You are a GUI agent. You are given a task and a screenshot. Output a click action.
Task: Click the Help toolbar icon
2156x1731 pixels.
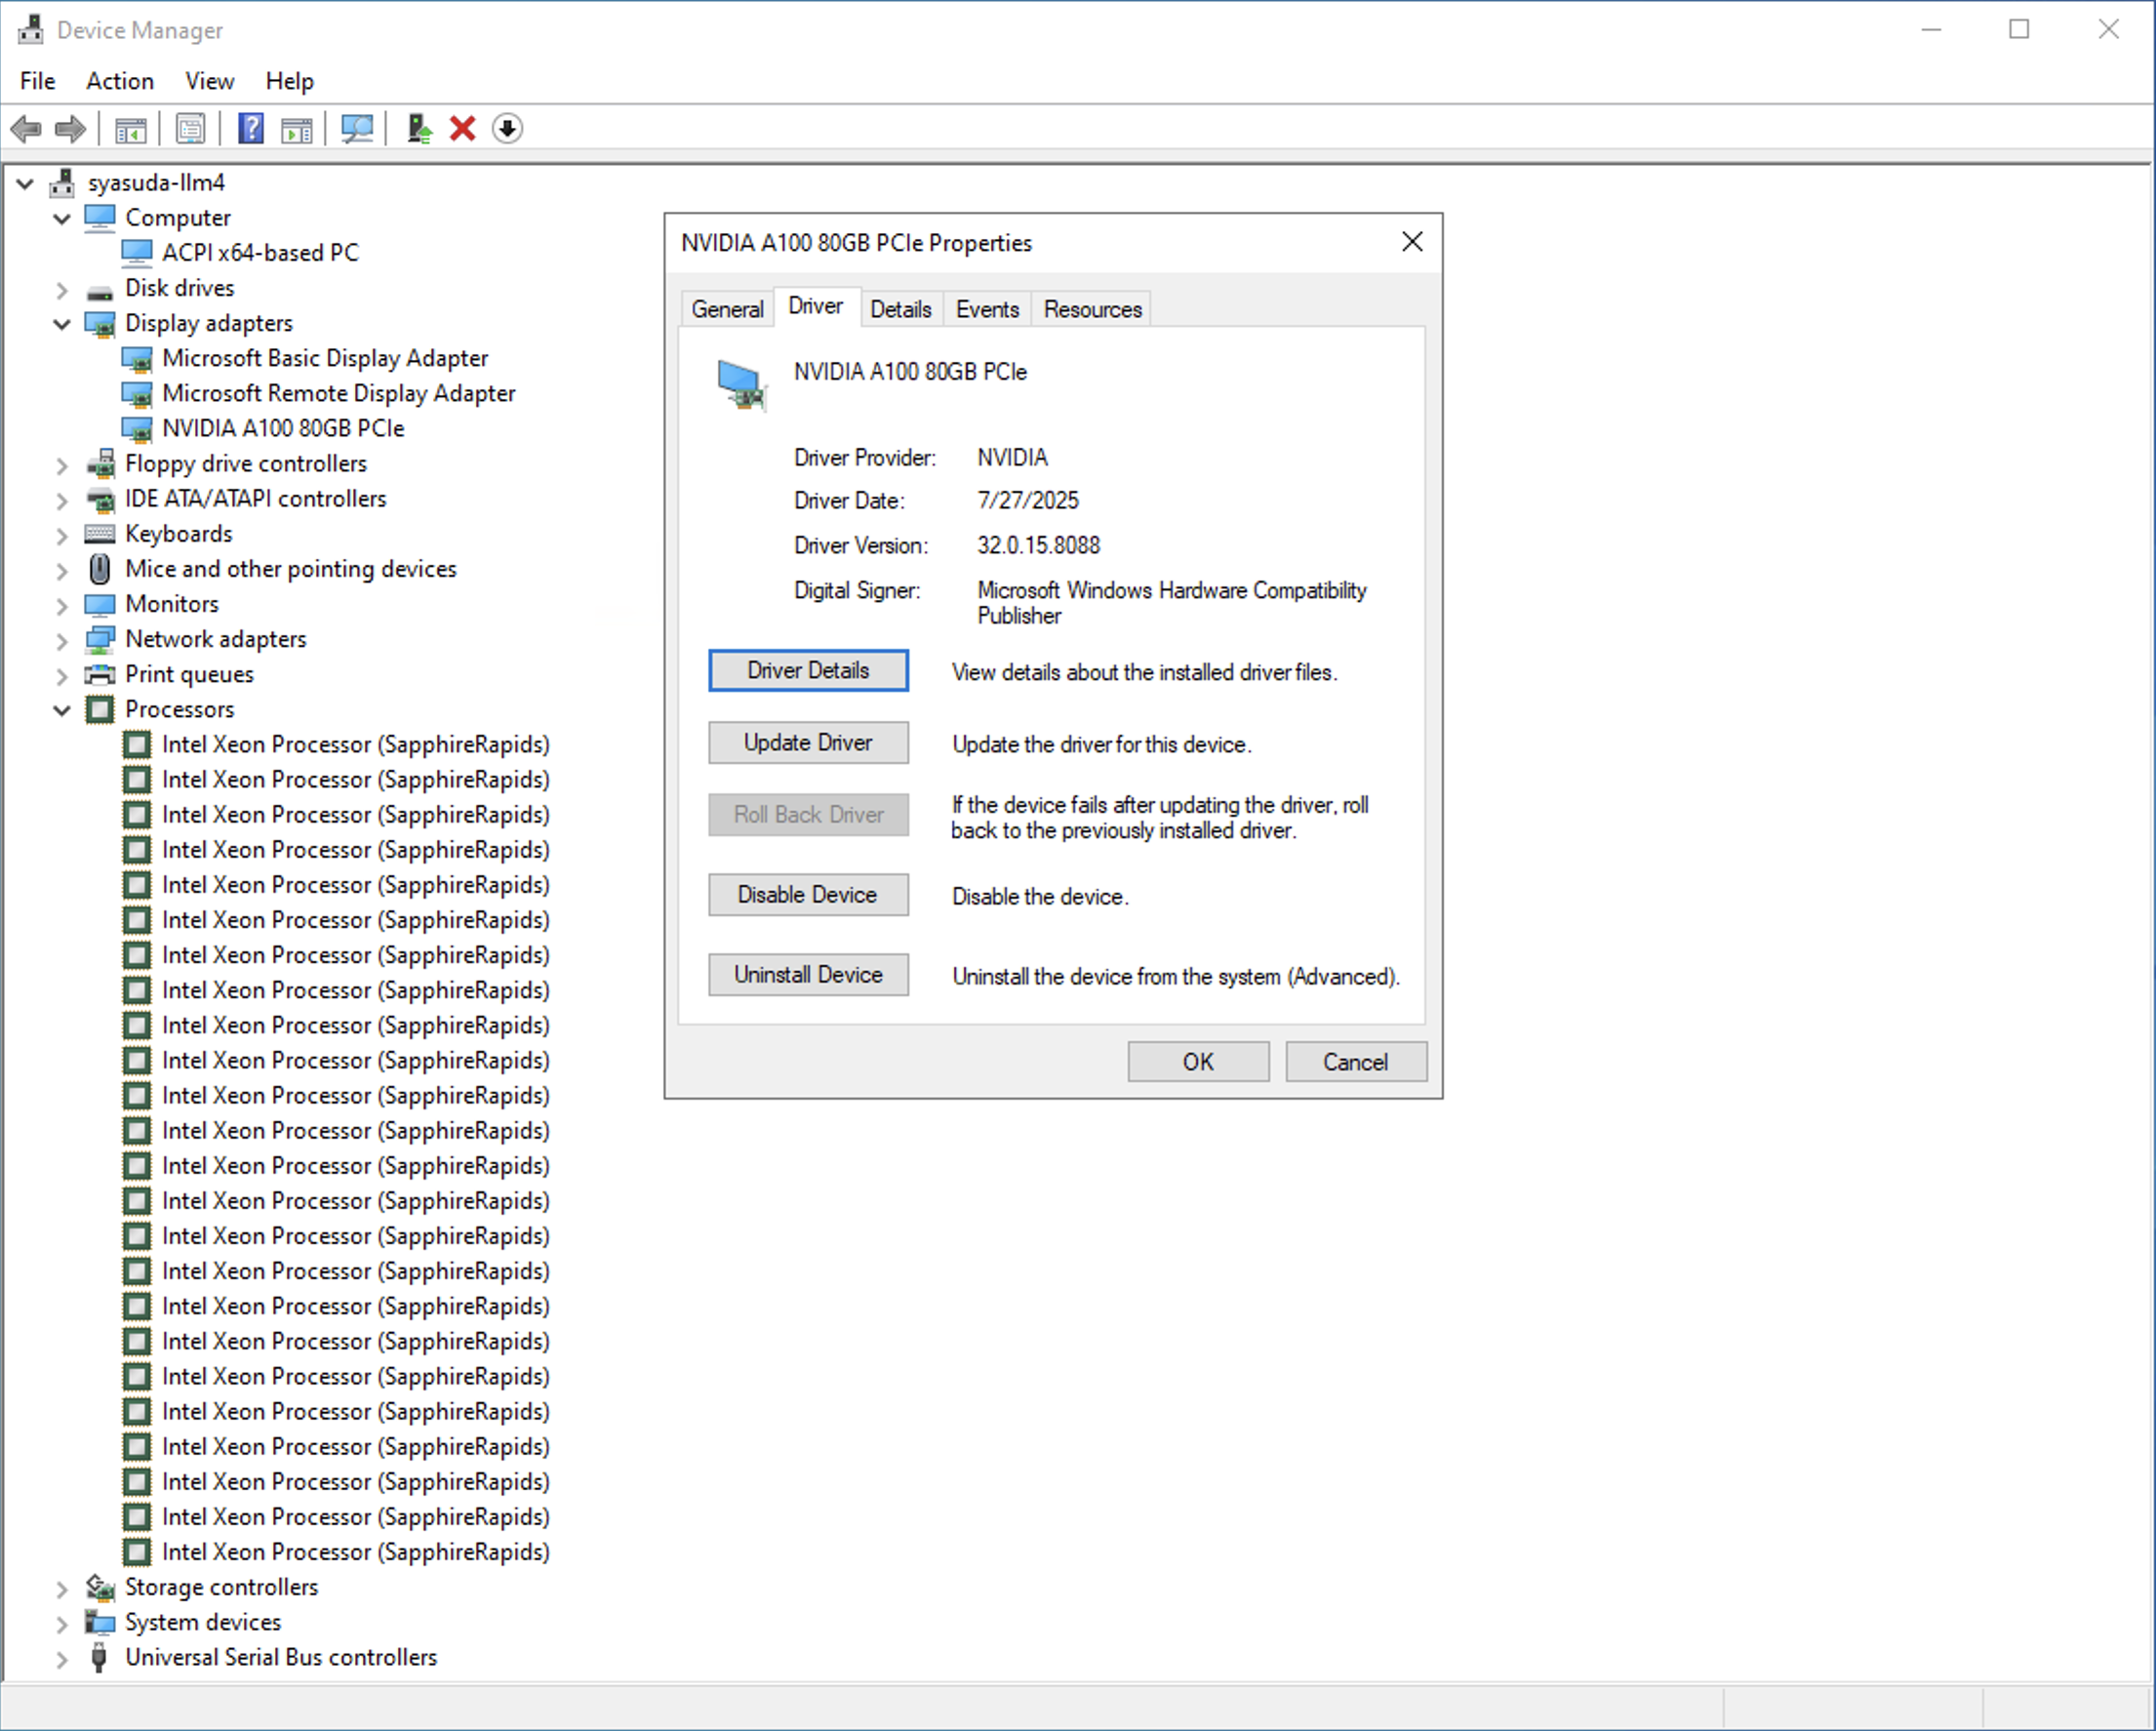tap(250, 128)
